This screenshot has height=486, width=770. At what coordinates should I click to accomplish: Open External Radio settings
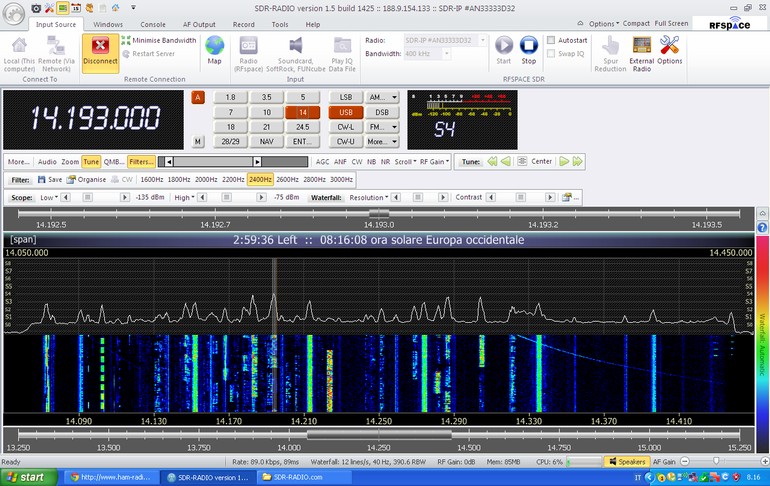coord(642,46)
